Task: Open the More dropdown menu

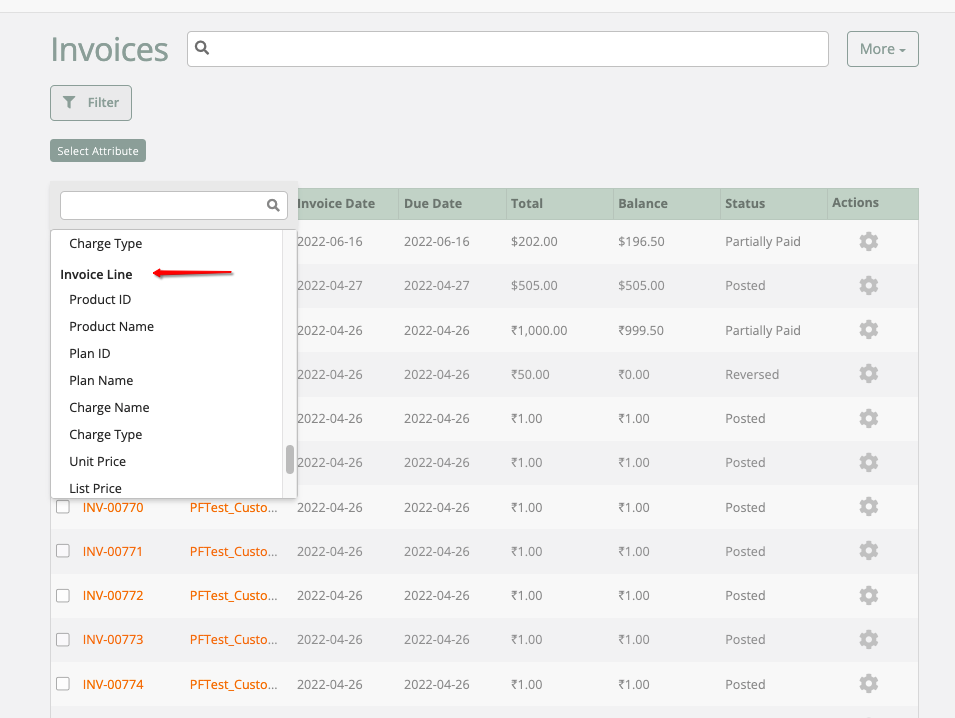Action: tap(883, 49)
